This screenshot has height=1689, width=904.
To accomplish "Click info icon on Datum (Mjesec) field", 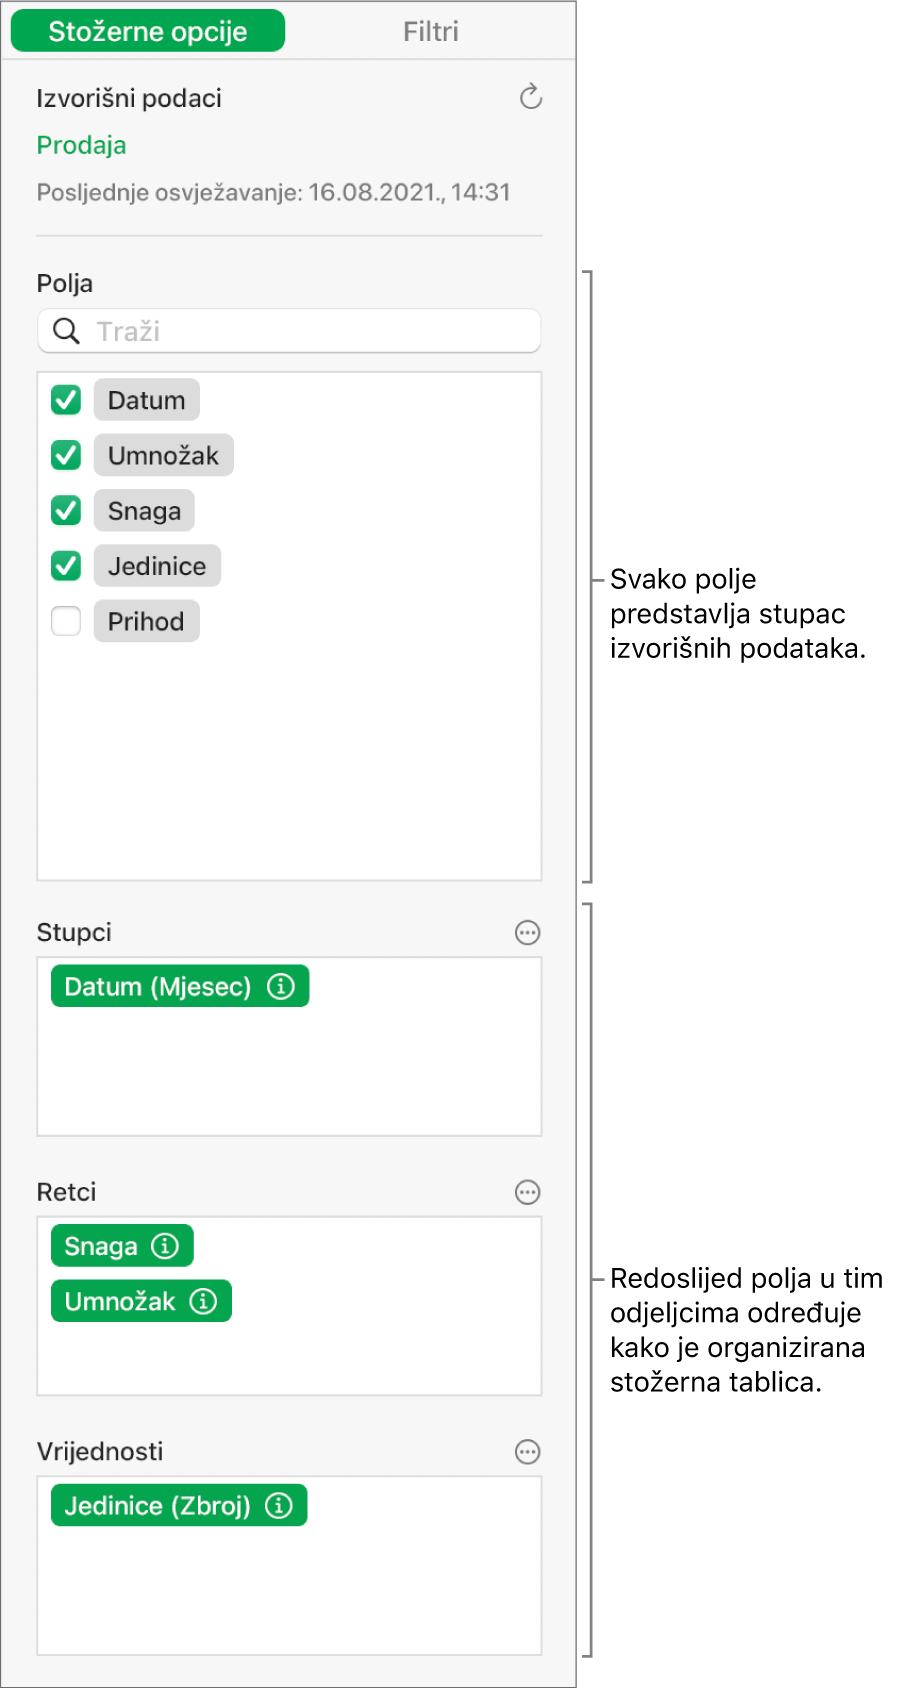I will pos(282,987).
